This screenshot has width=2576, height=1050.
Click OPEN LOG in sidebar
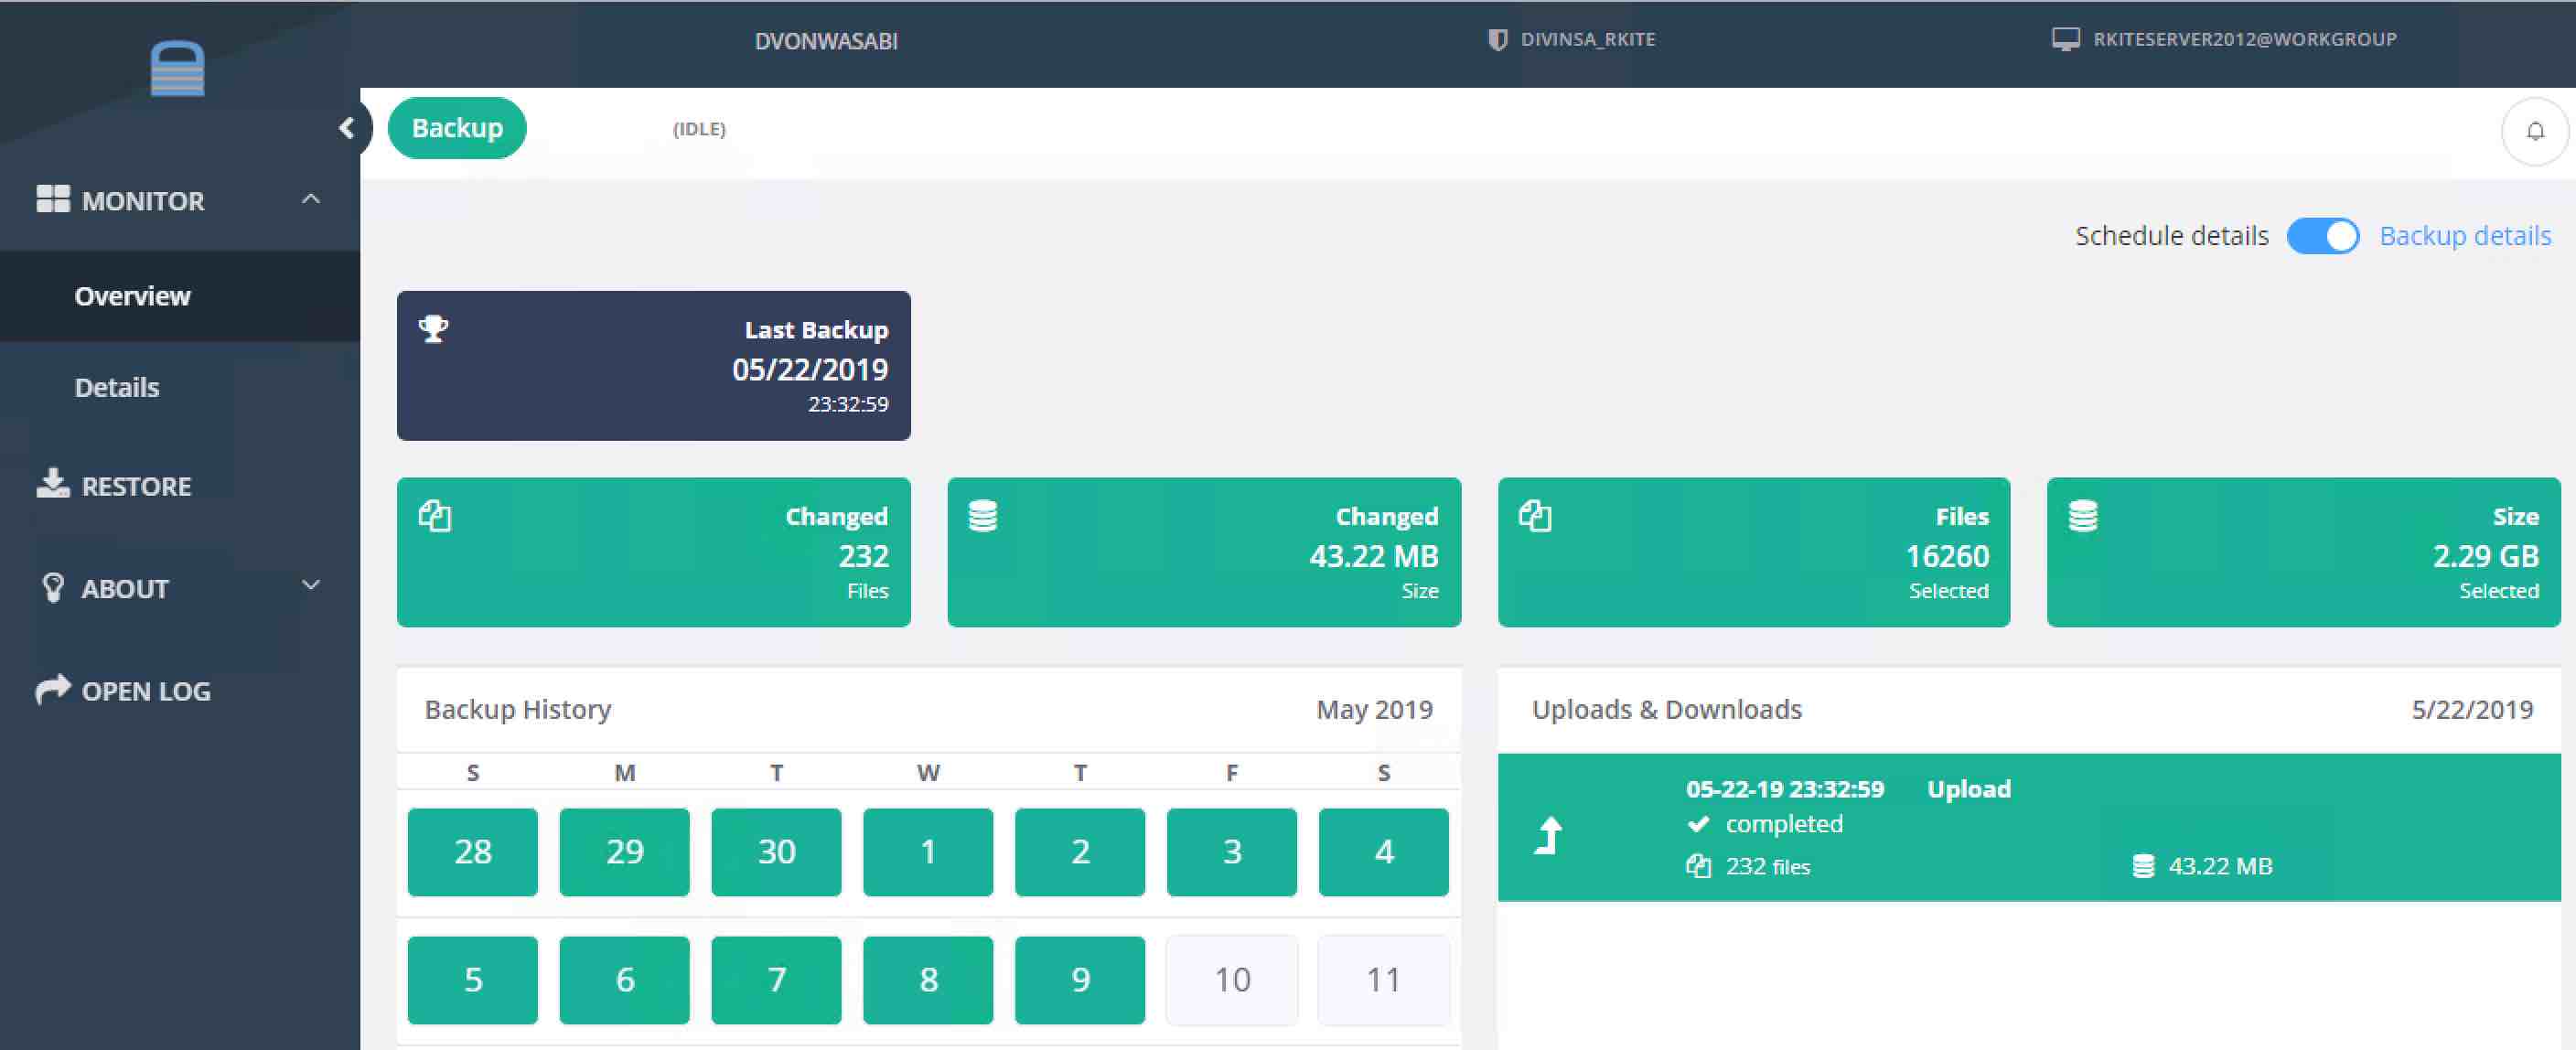pyautogui.click(x=146, y=691)
